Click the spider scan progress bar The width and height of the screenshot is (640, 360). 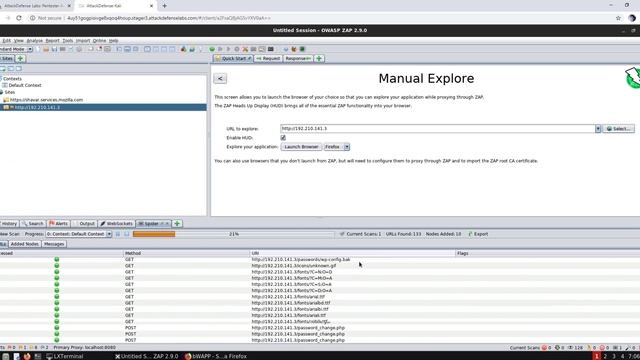coord(233,234)
